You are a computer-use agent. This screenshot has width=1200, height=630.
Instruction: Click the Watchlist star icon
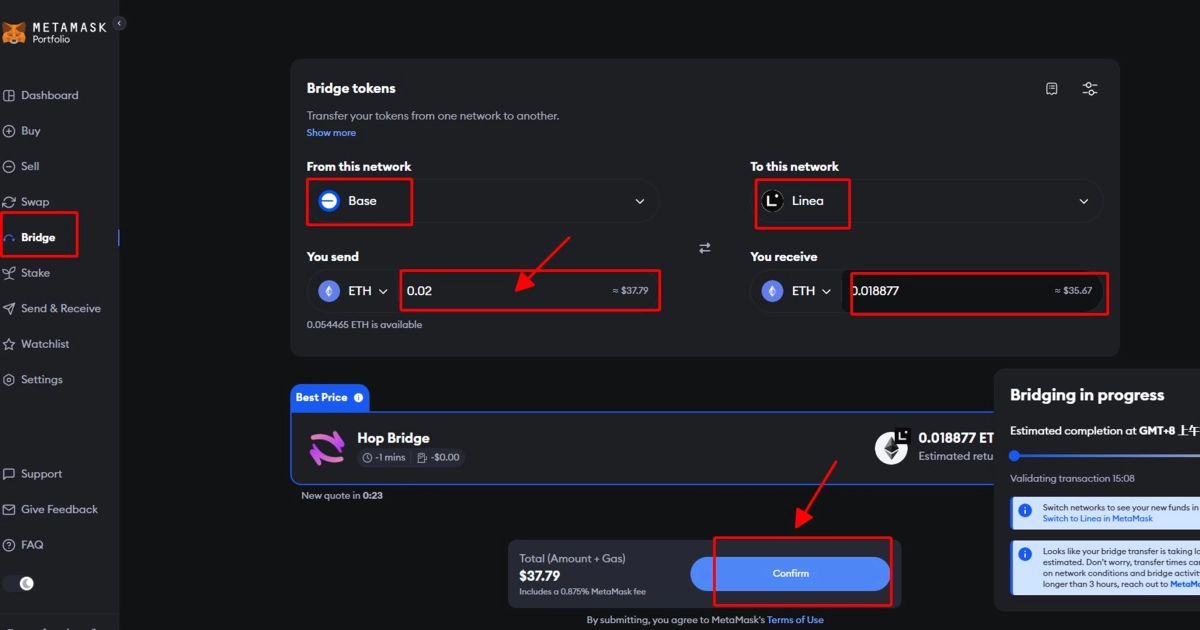coord(10,344)
